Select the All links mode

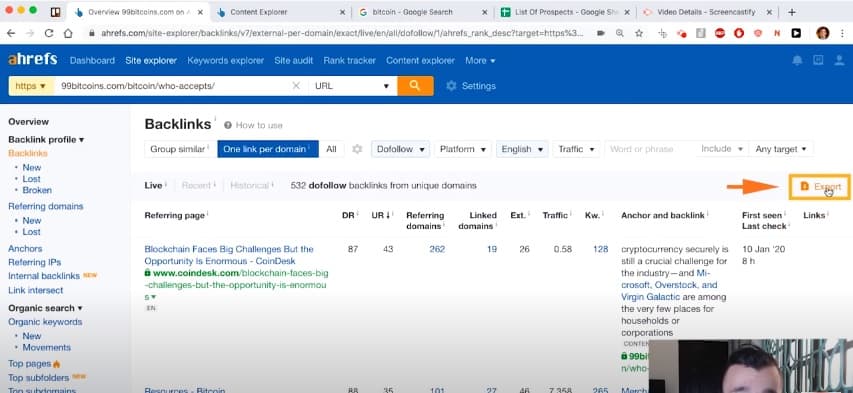[x=331, y=149]
